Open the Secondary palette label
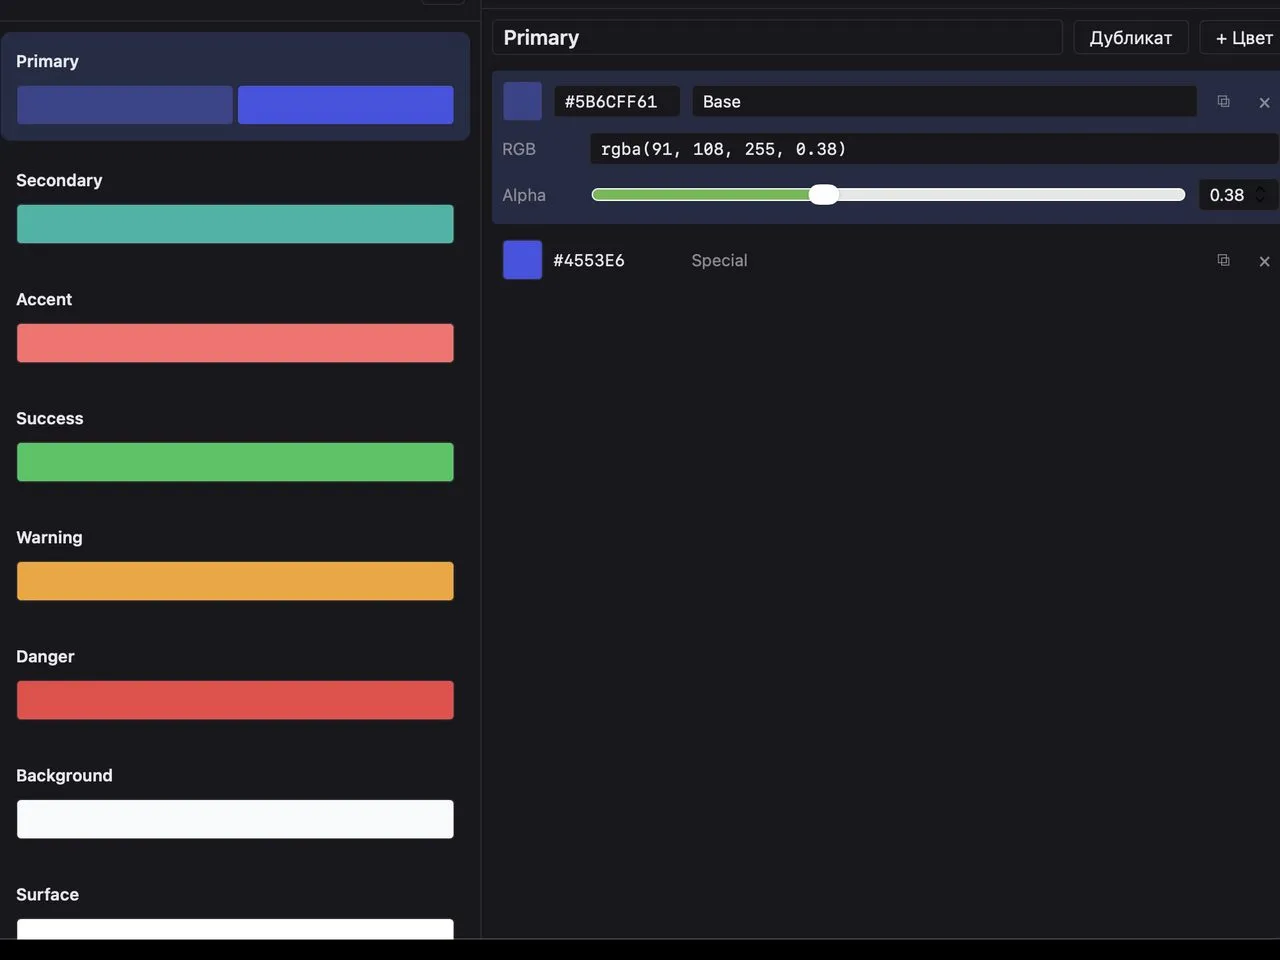1280x960 pixels. [59, 180]
